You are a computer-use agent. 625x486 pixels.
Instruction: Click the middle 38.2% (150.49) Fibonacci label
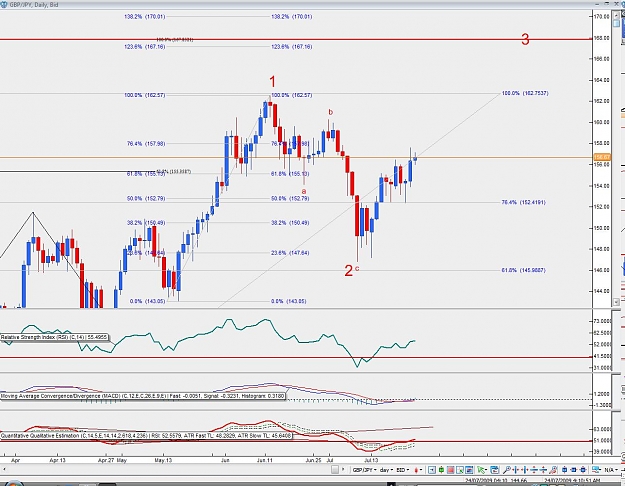(x=290, y=223)
